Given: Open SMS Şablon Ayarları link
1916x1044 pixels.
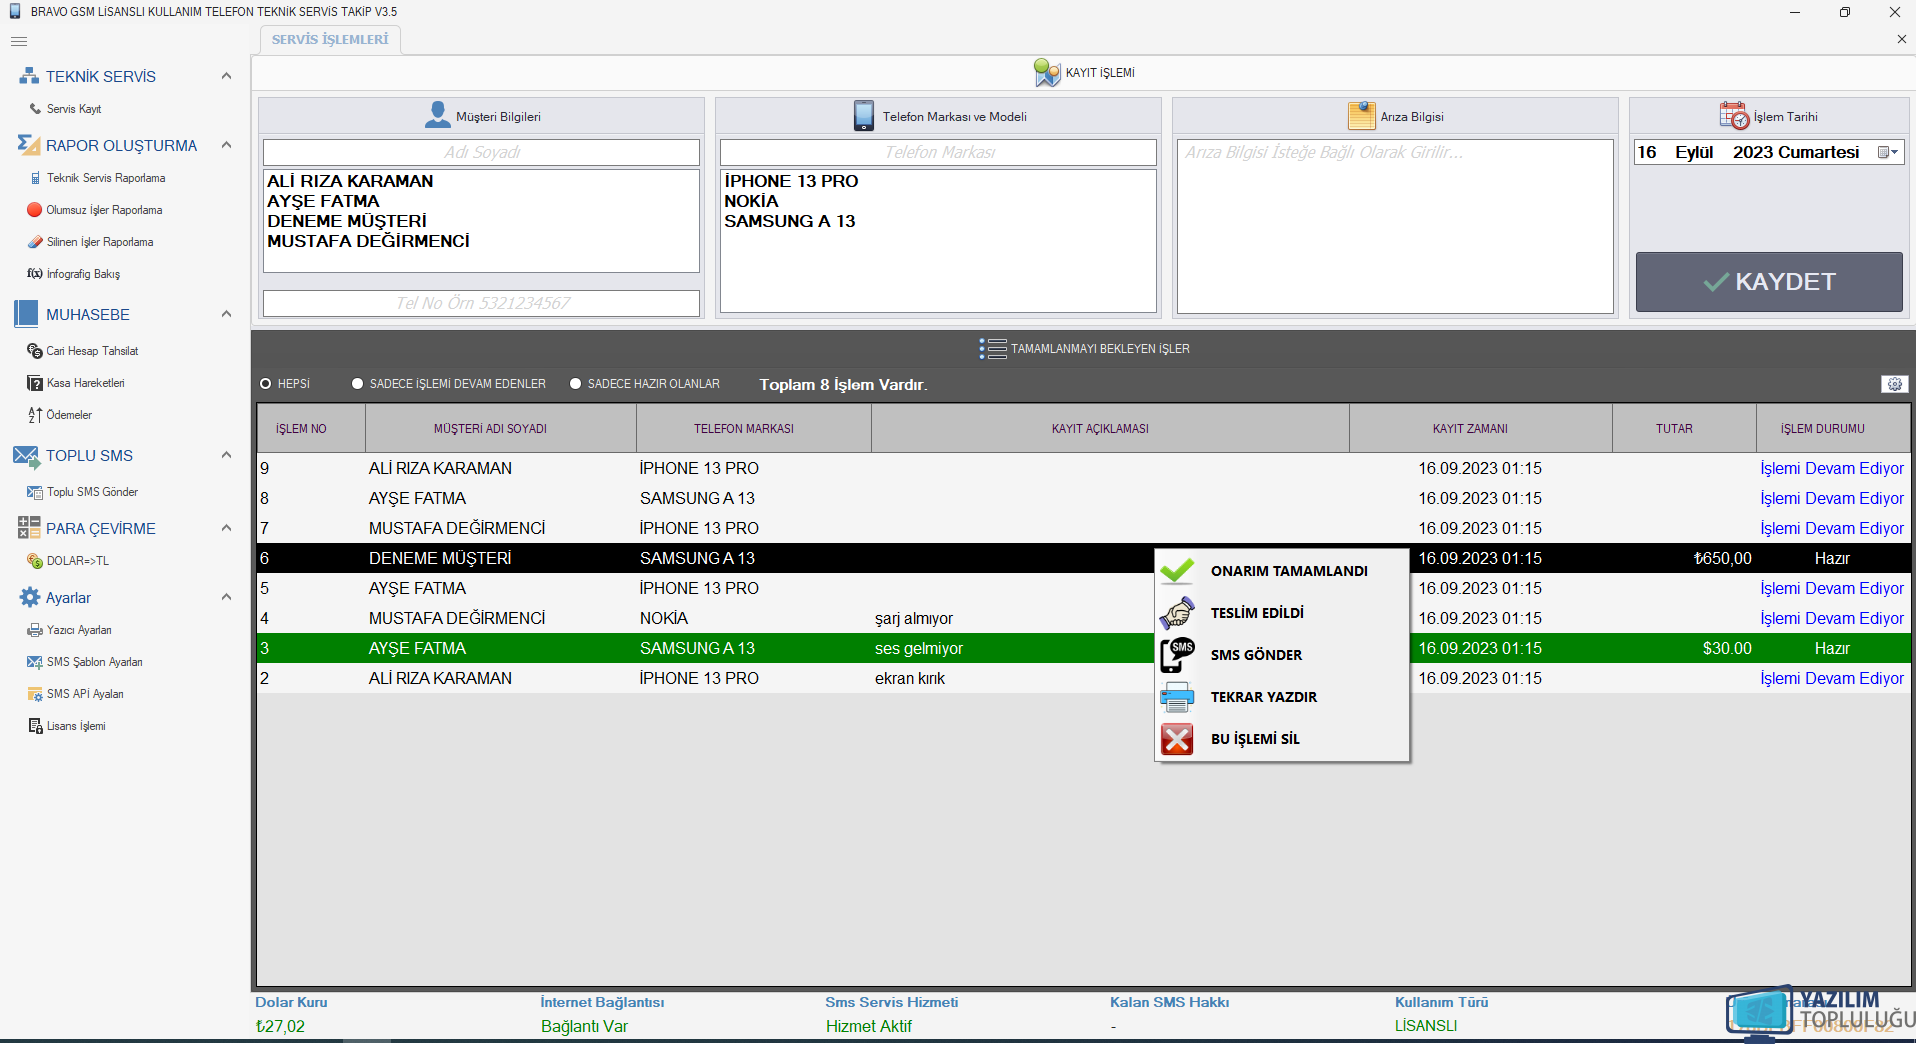Looking at the screenshot, I should 95,662.
